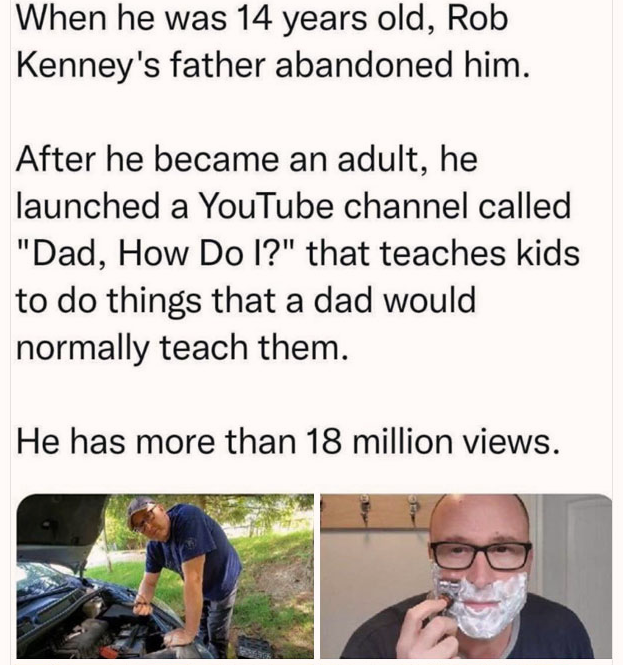Click the black glasses on shaving man
623x665 pixels.
tap(480, 554)
